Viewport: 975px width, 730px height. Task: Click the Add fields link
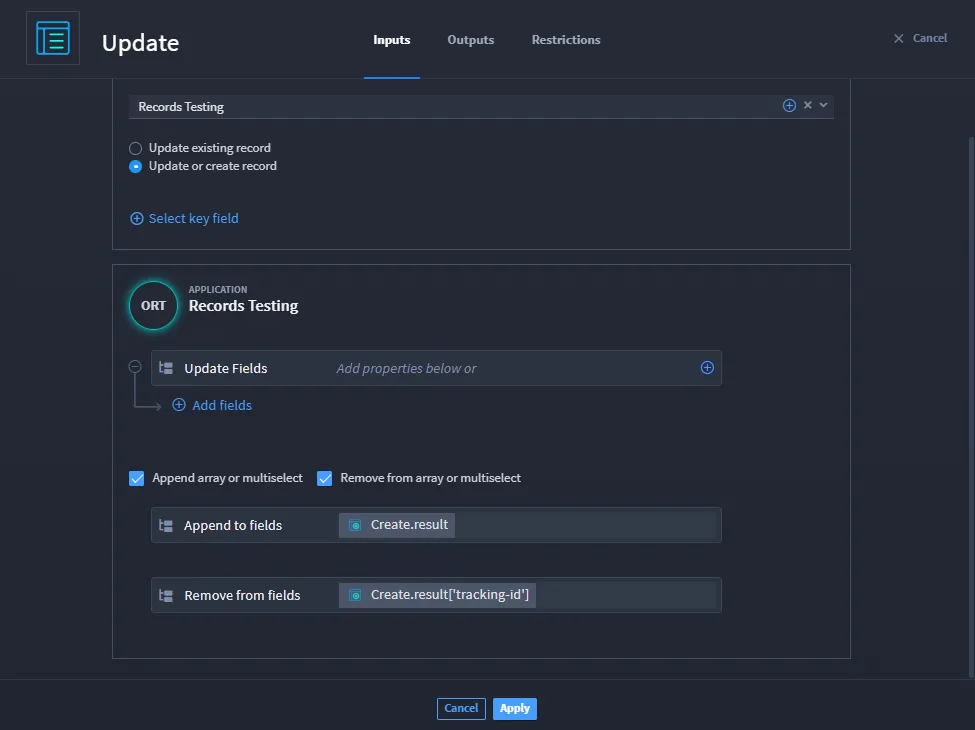point(222,405)
